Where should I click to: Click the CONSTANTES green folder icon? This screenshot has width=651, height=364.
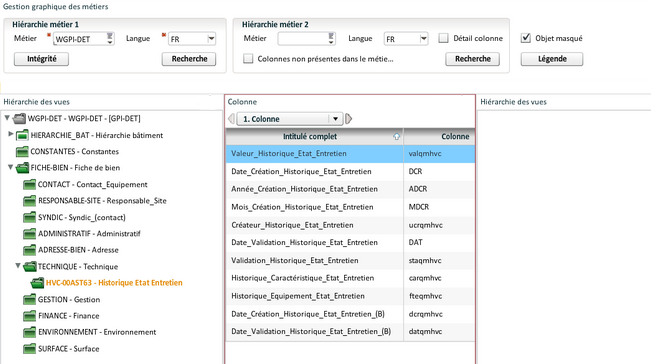point(22,151)
